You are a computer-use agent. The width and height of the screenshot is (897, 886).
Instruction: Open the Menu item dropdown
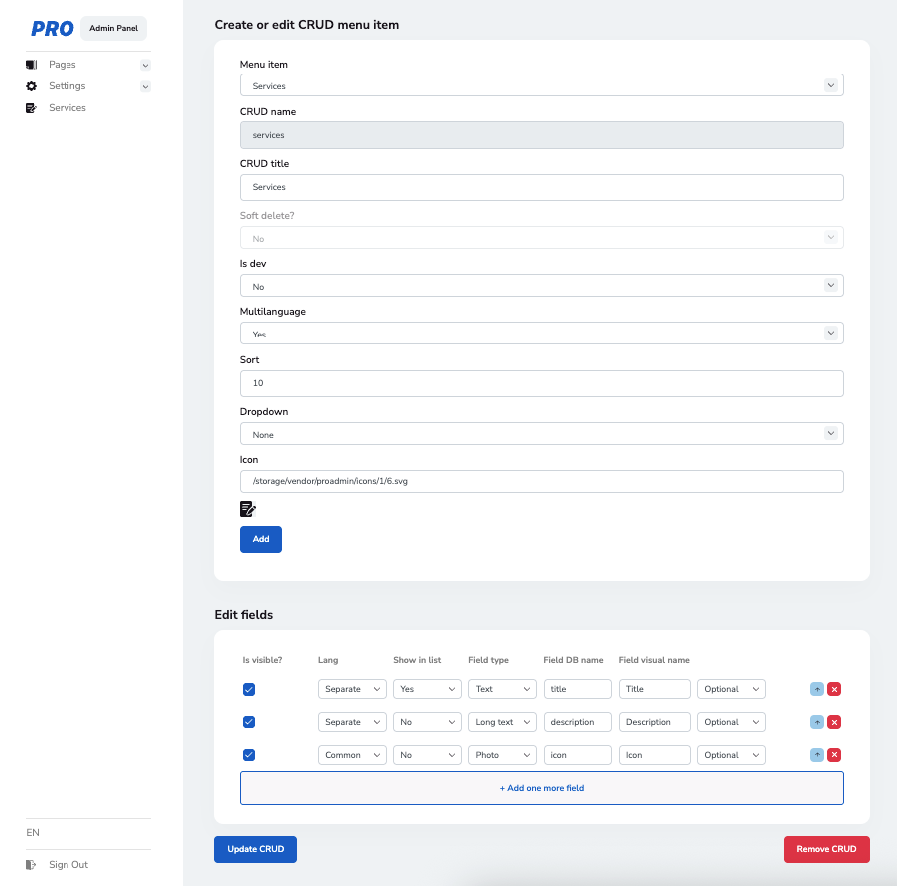pos(541,86)
